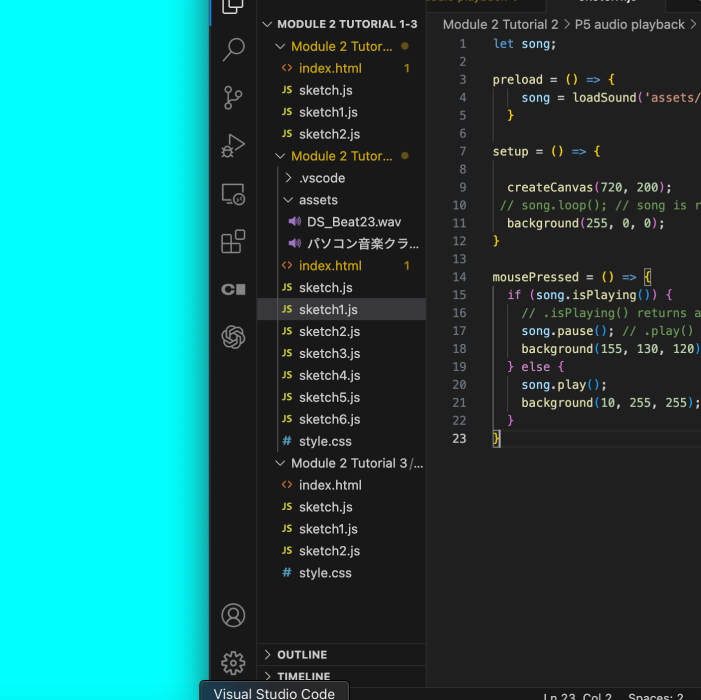Image resolution: width=701 pixels, height=700 pixels.
Task: Open index.html in the first tutorial folder
Action: pos(341,68)
